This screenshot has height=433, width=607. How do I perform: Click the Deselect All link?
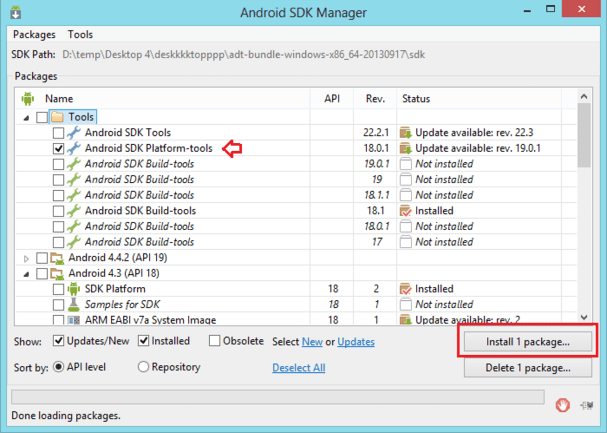(298, 368)
